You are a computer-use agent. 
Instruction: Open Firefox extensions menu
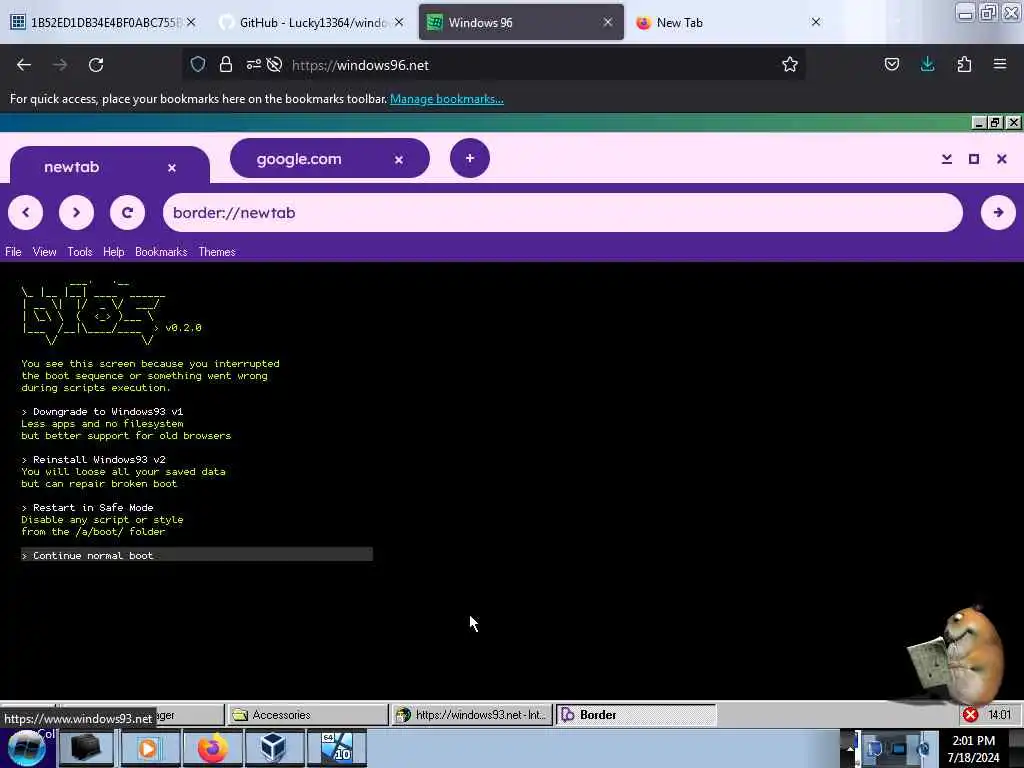click(964, 64)
